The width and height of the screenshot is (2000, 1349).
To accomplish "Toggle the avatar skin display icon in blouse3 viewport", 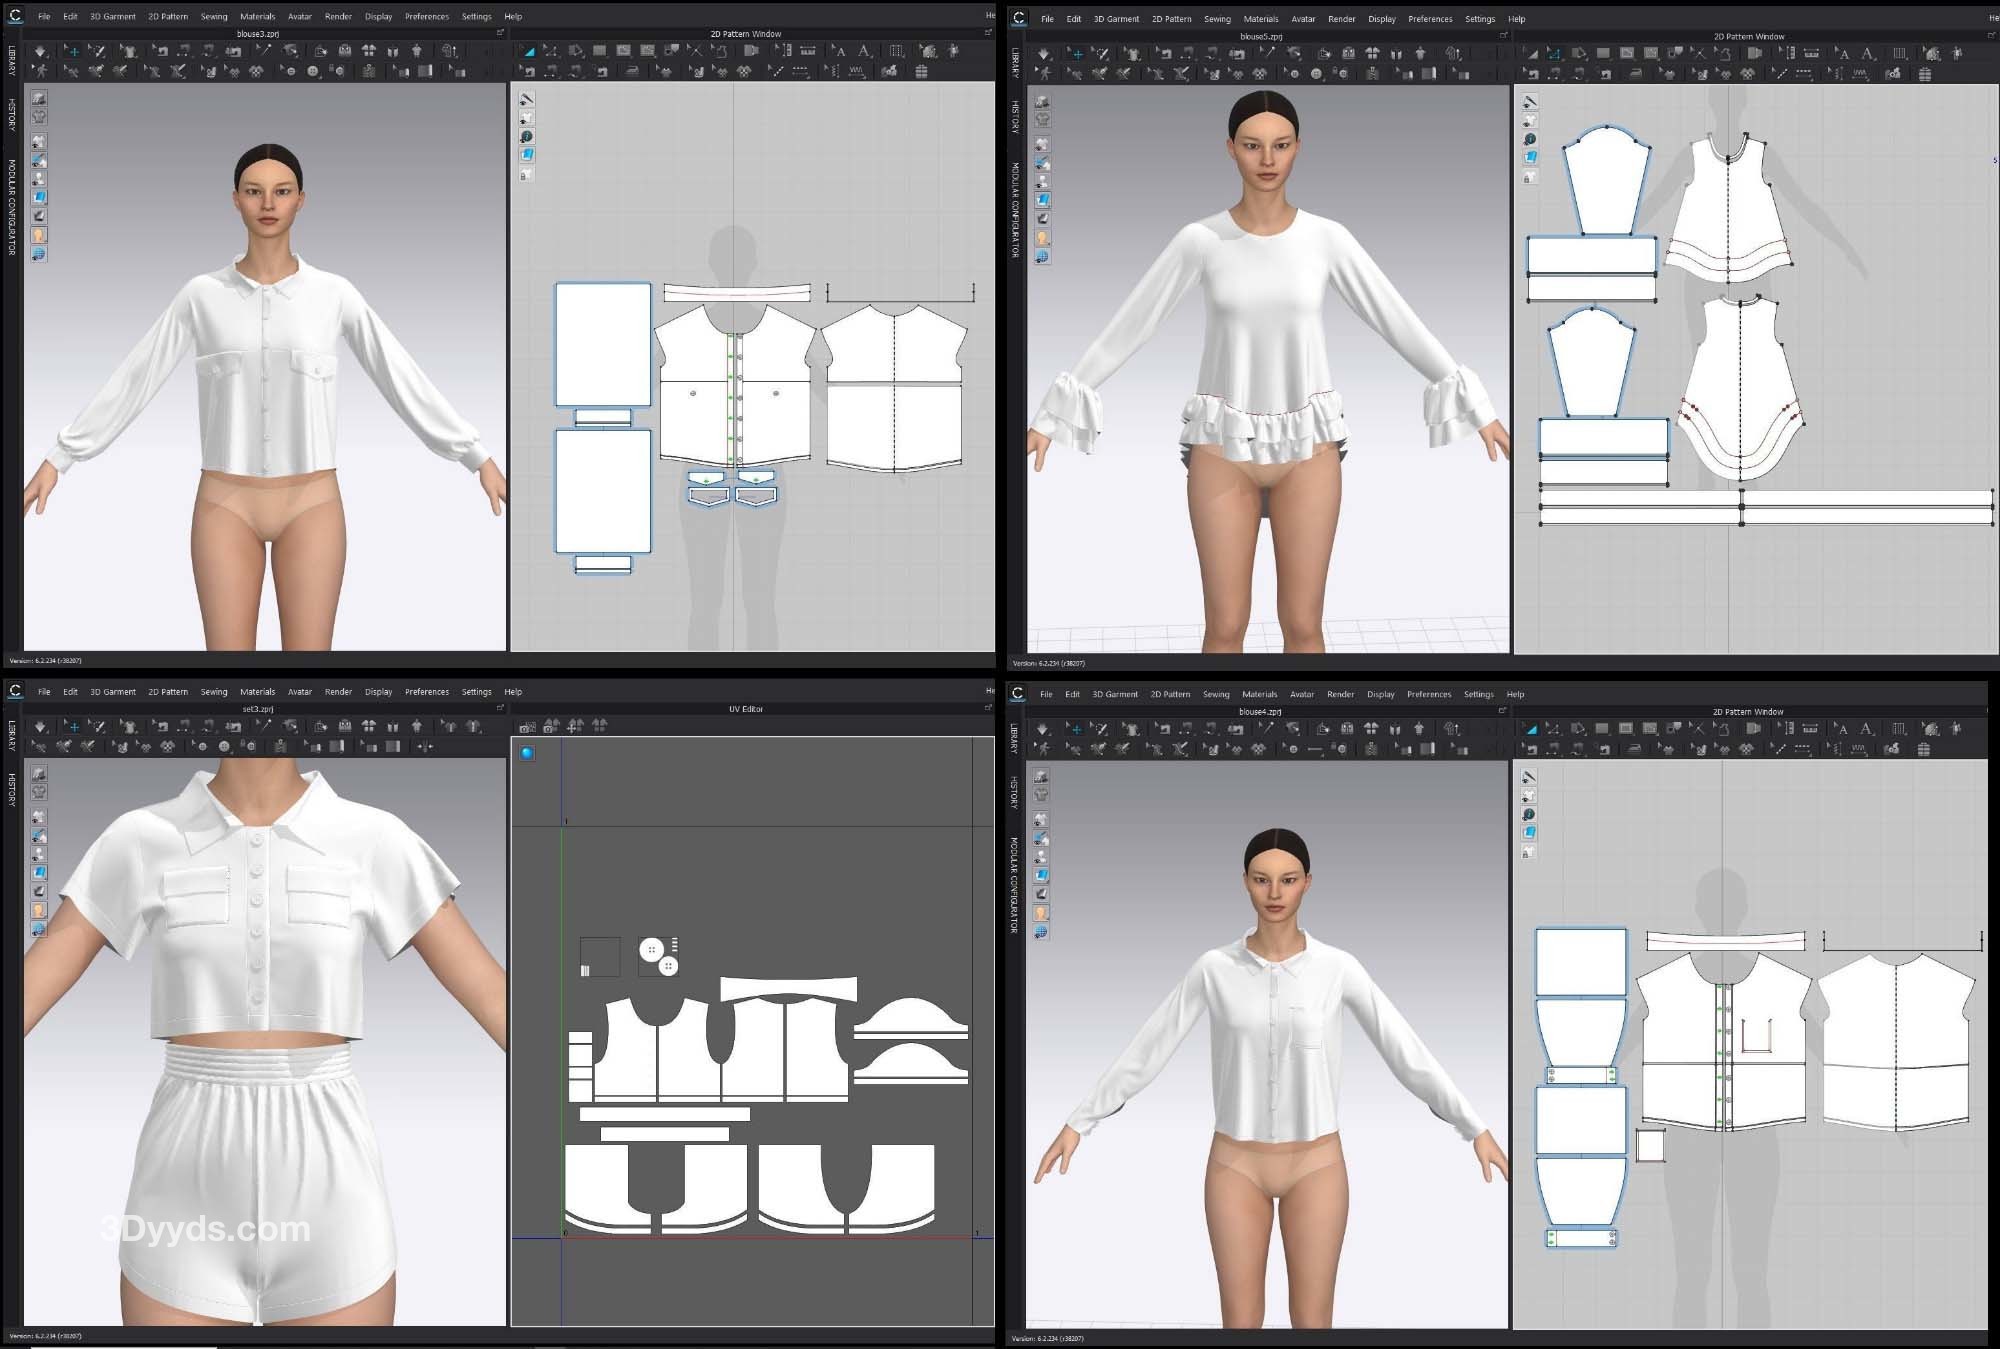I will tap(38, 235).
